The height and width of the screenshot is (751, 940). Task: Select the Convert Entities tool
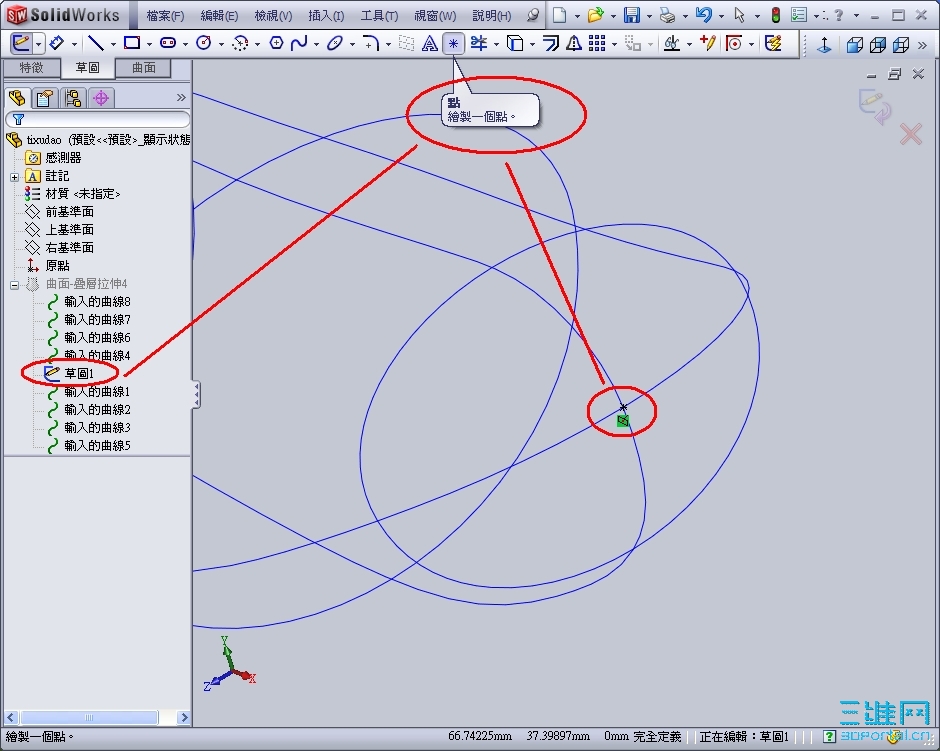[x=515, y=43]
